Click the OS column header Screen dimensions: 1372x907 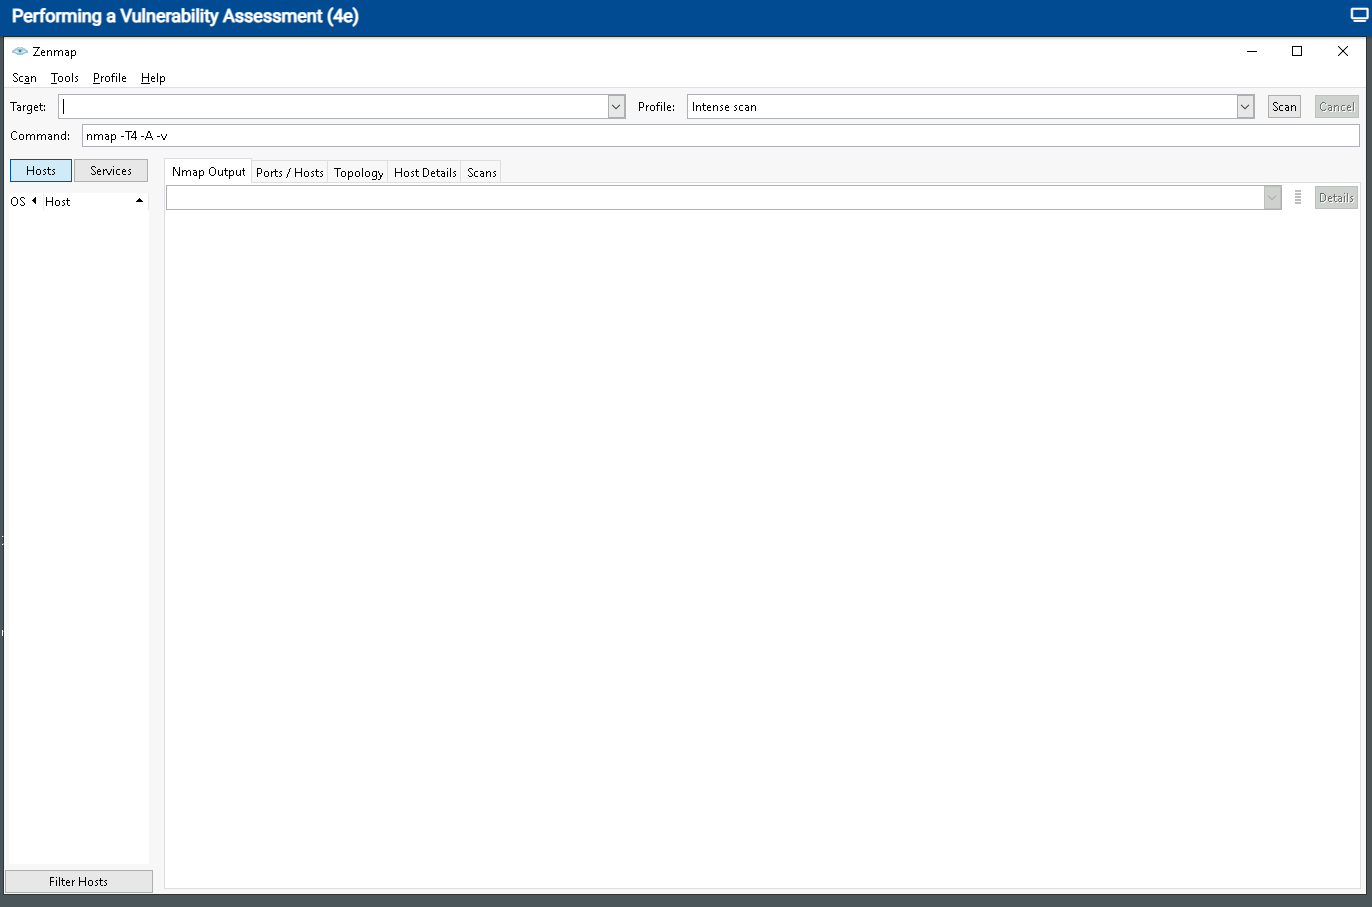tap(18, 202)
